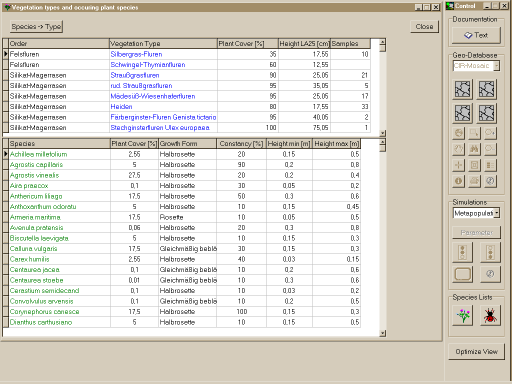The image size is (512, 384).
Task: Select the pan hand tool icon
Action: point(459,149)
